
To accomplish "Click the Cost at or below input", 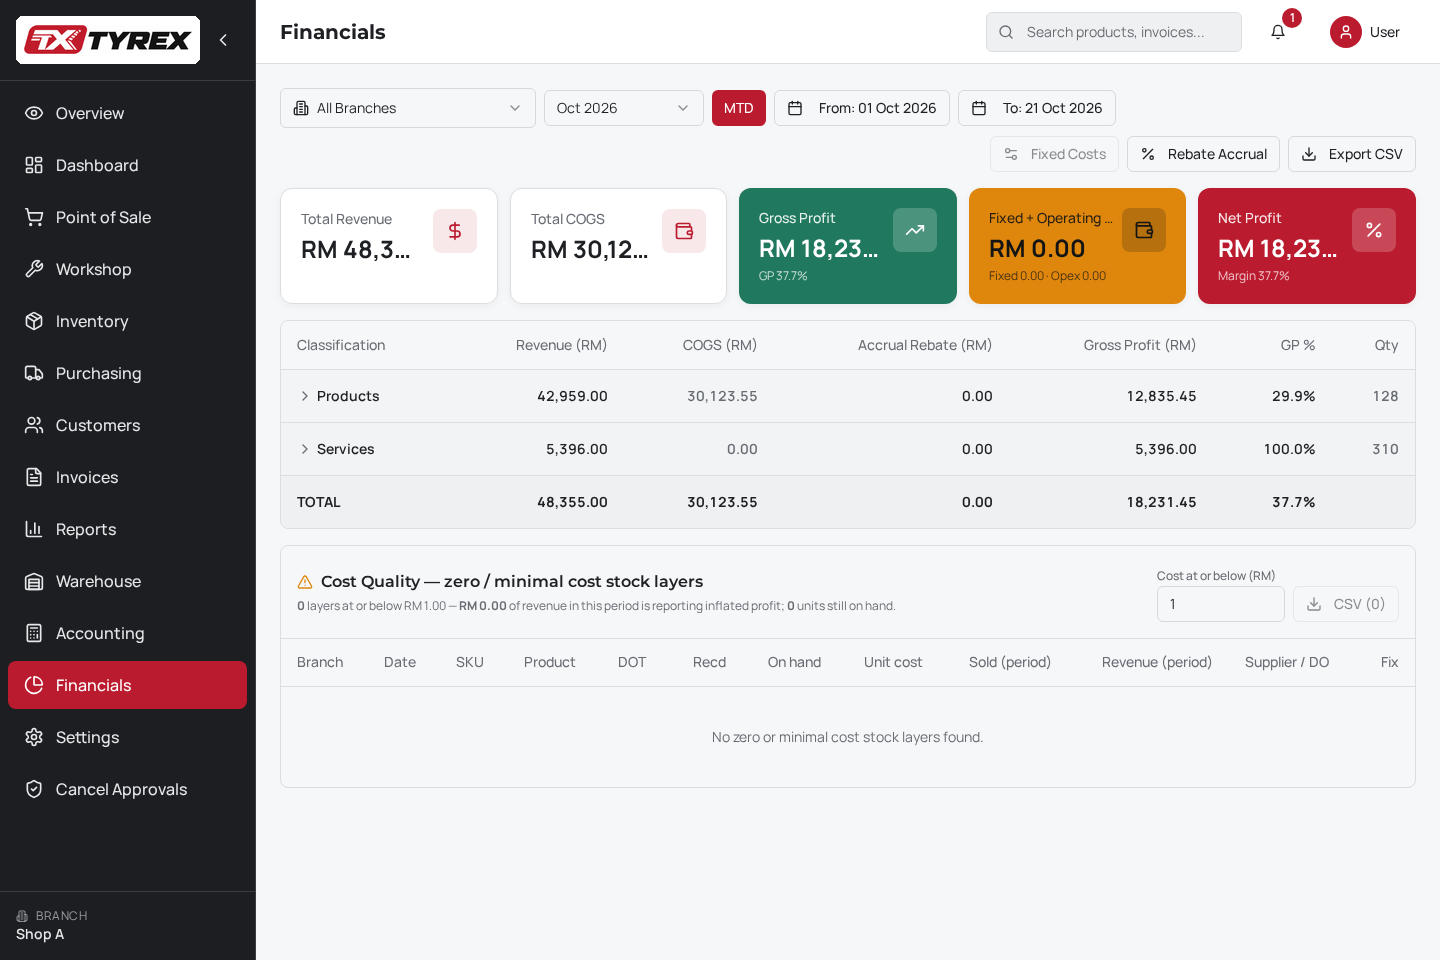I will [x=1221, y=604].
